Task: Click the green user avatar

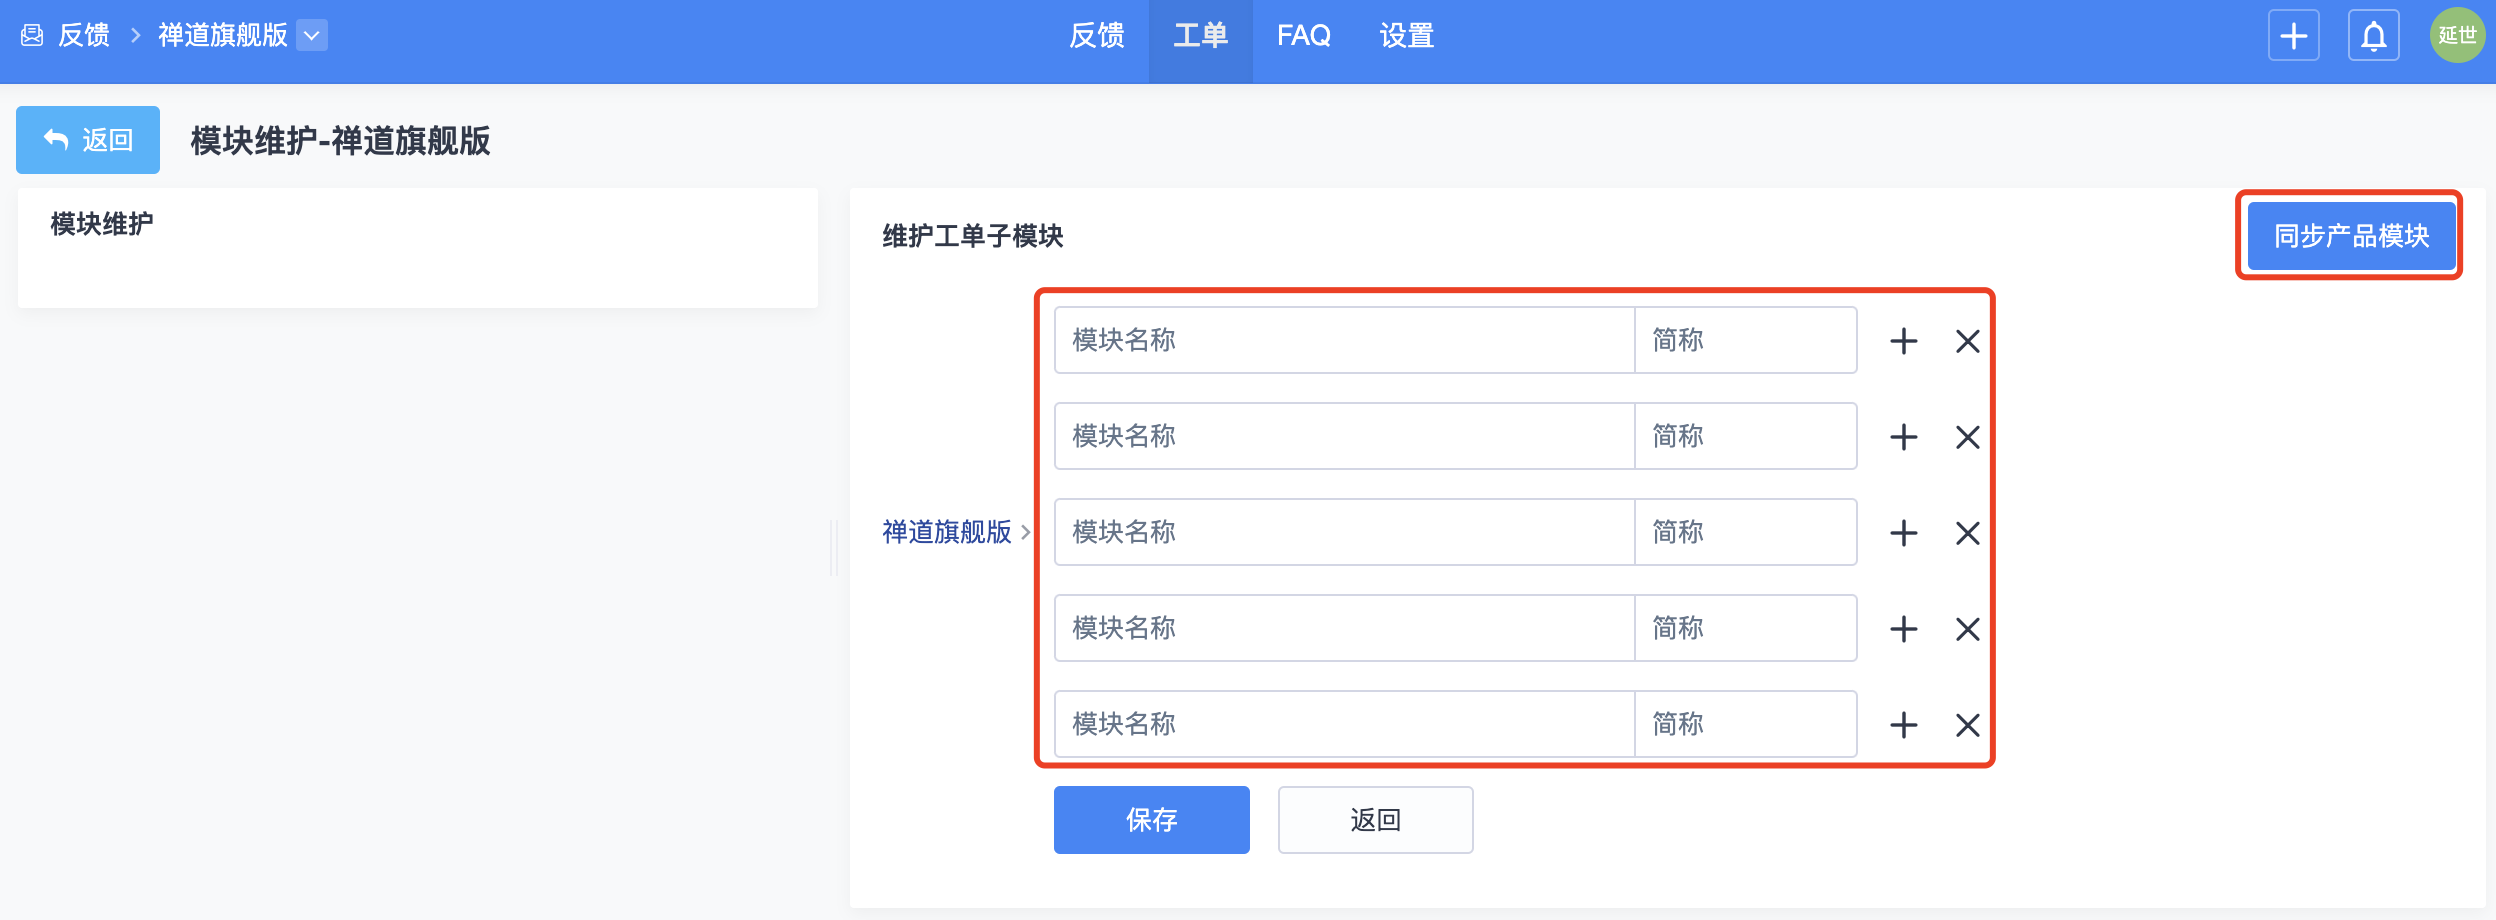Action: (2457, 36)
